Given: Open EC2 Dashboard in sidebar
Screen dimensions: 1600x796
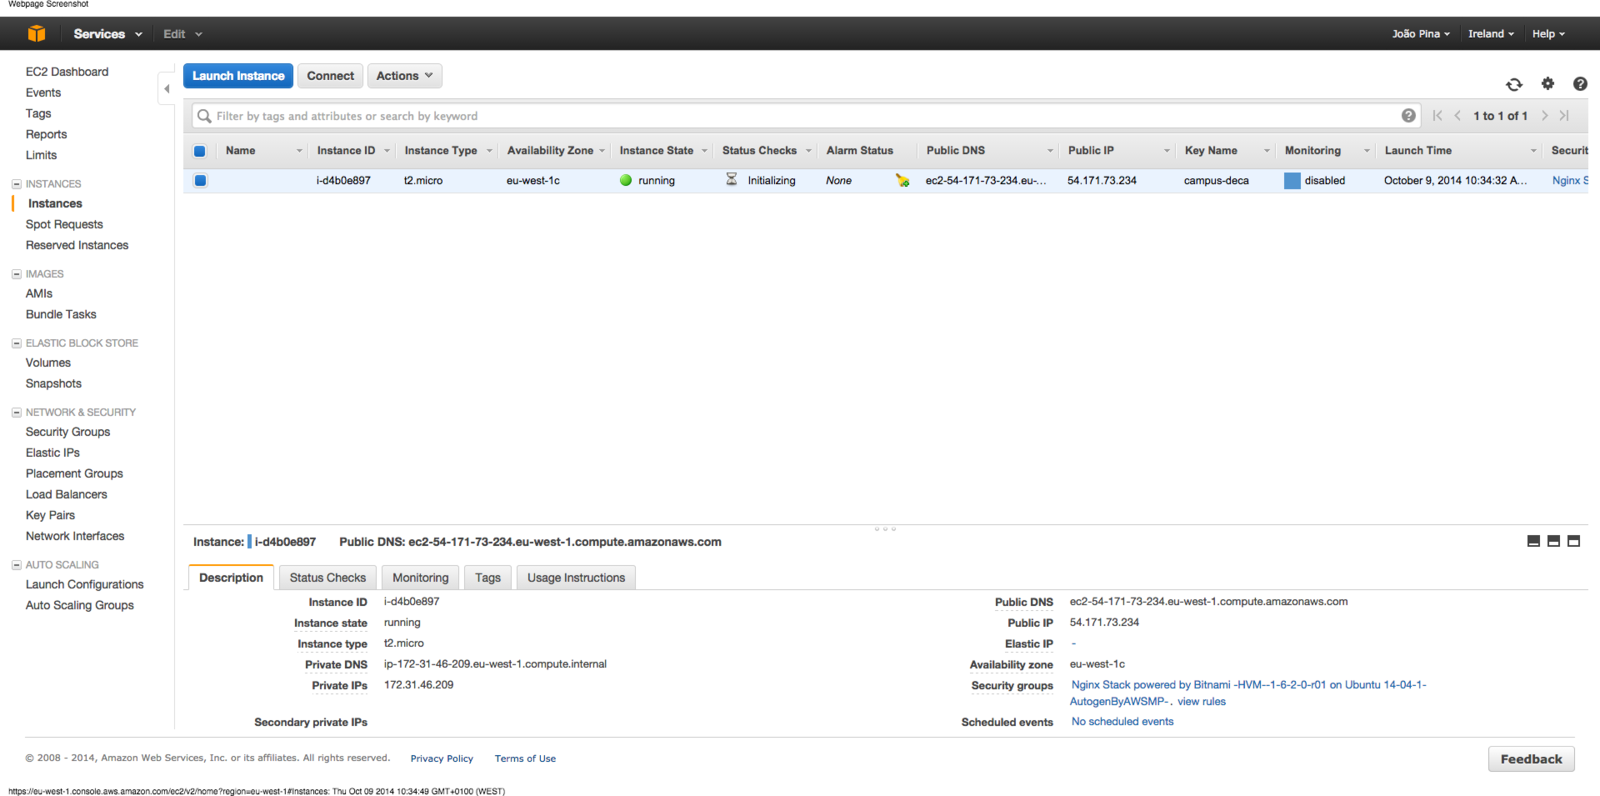Looking at the screenshot, I should point(67,72).
